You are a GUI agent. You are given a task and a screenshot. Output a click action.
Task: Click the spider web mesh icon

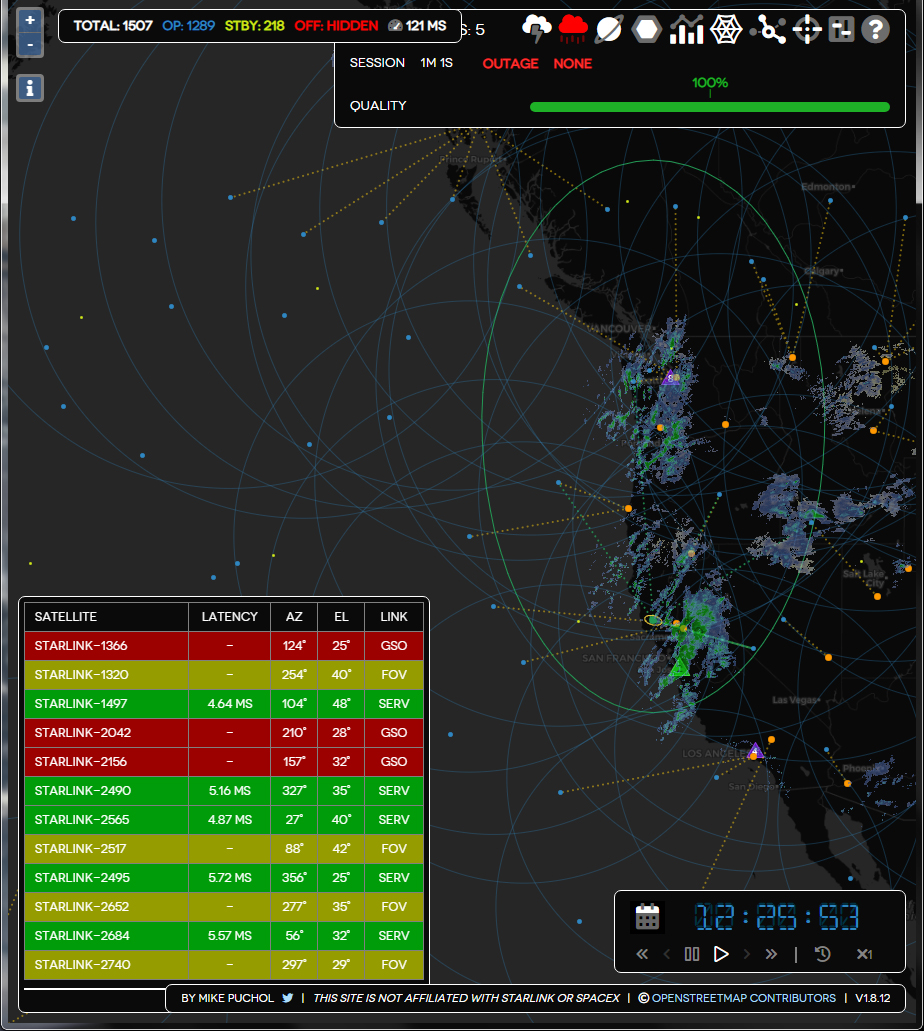(726, 30)
